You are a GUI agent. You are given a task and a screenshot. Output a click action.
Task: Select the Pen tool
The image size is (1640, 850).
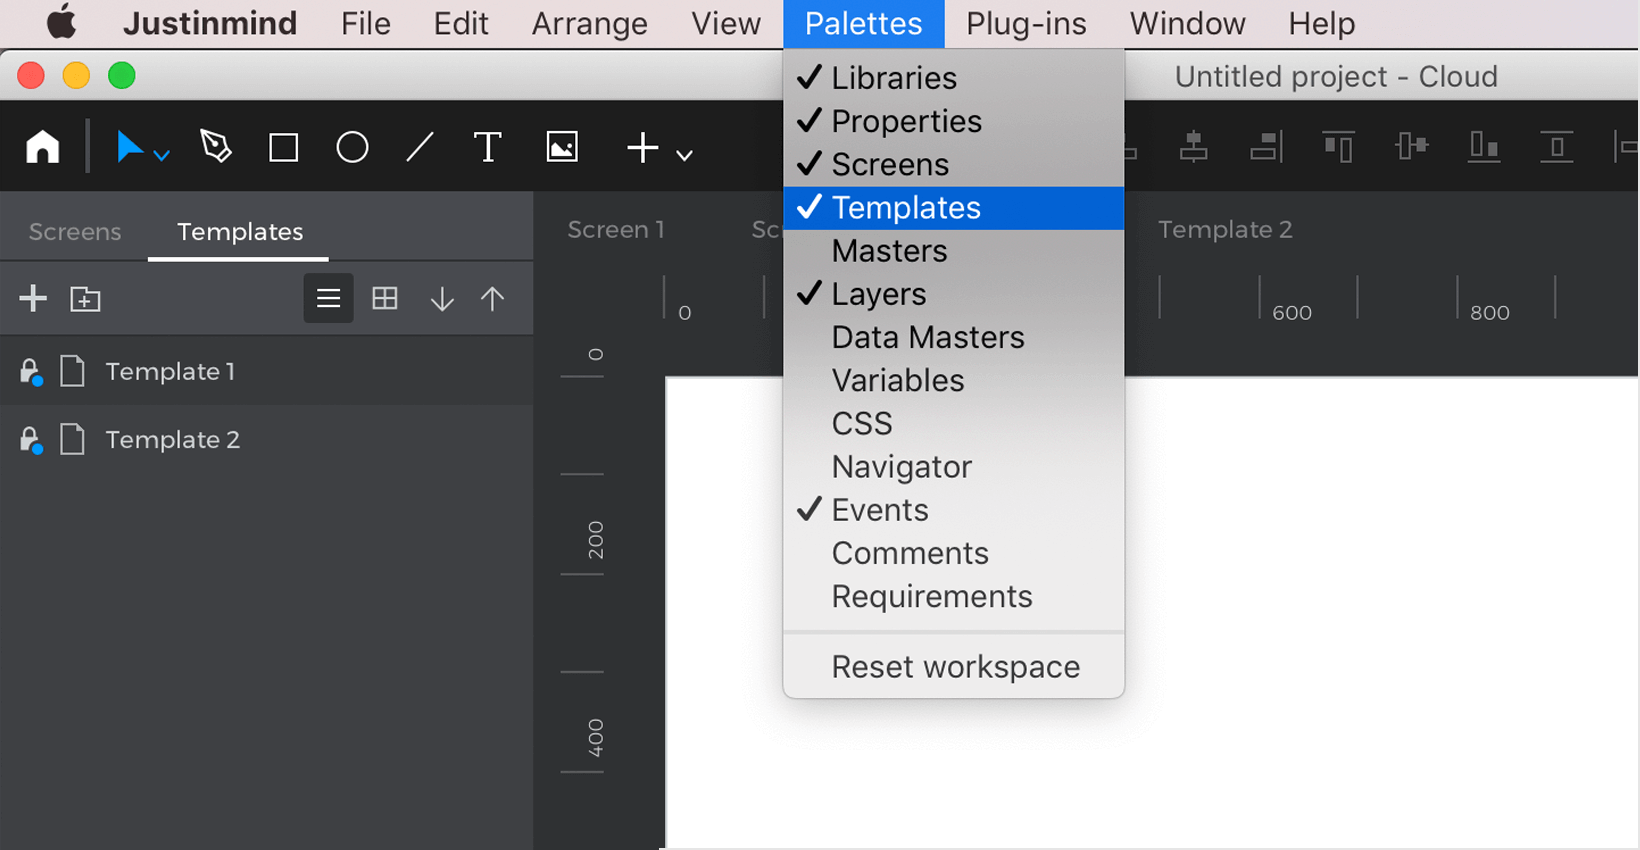215,147
